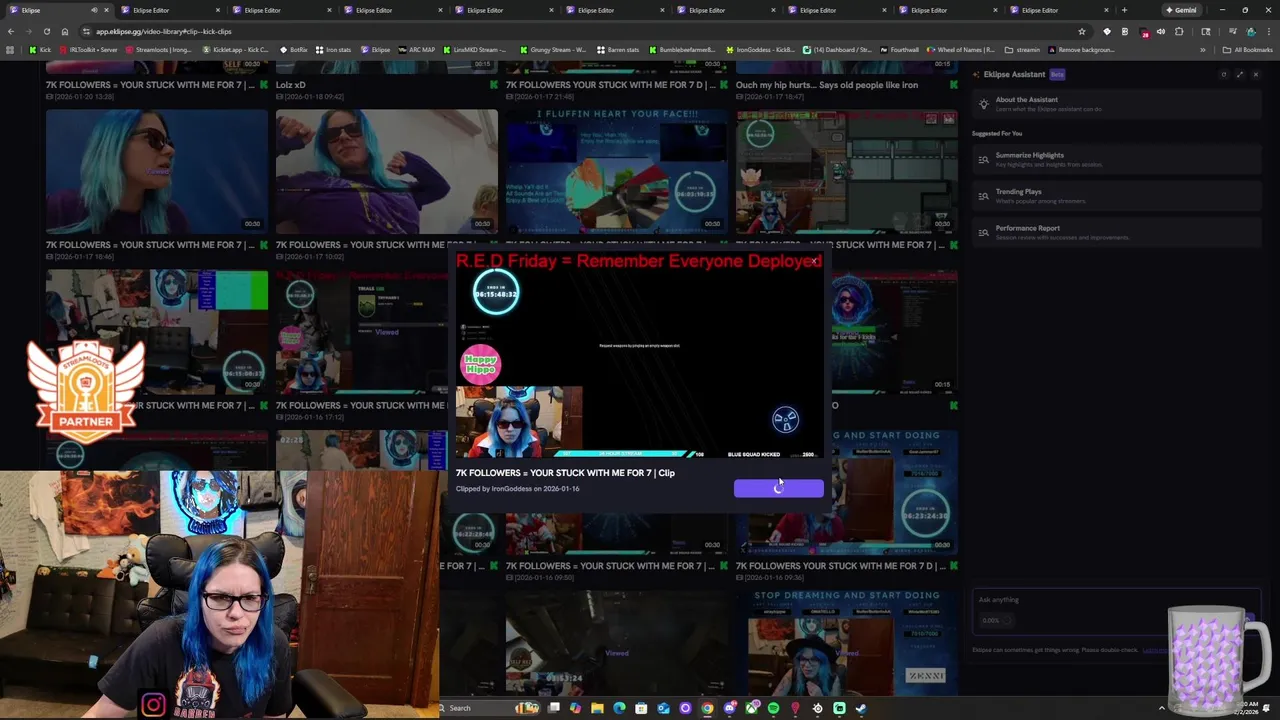
Task: Expand the Eklipse Assistant panel
Action: click(x=1240, y=74)
